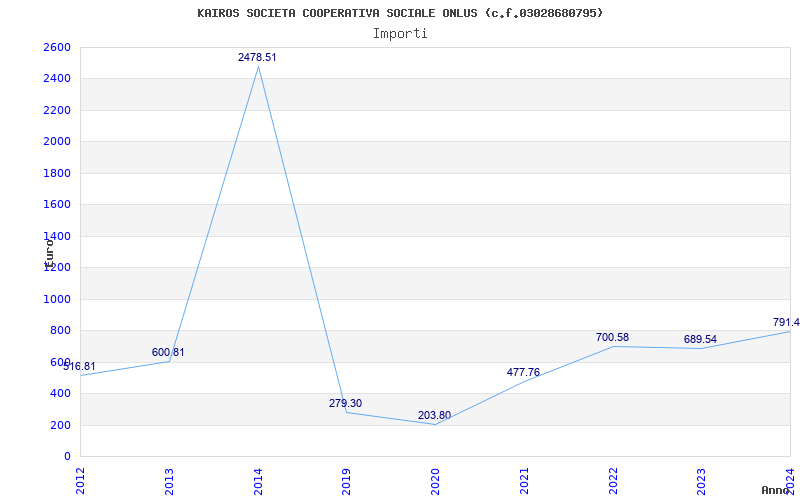Viewport: 800px width, 500px height.
Task: Click the 0 y-axis tick label
Action: [x=67, y=456]
